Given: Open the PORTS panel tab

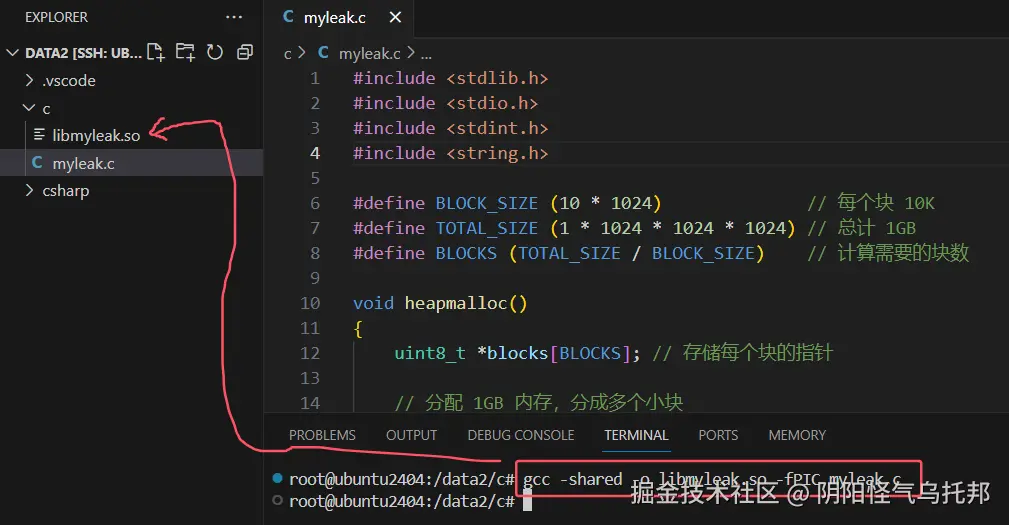Looking at the screenshot, I should [x=718, y=436].
